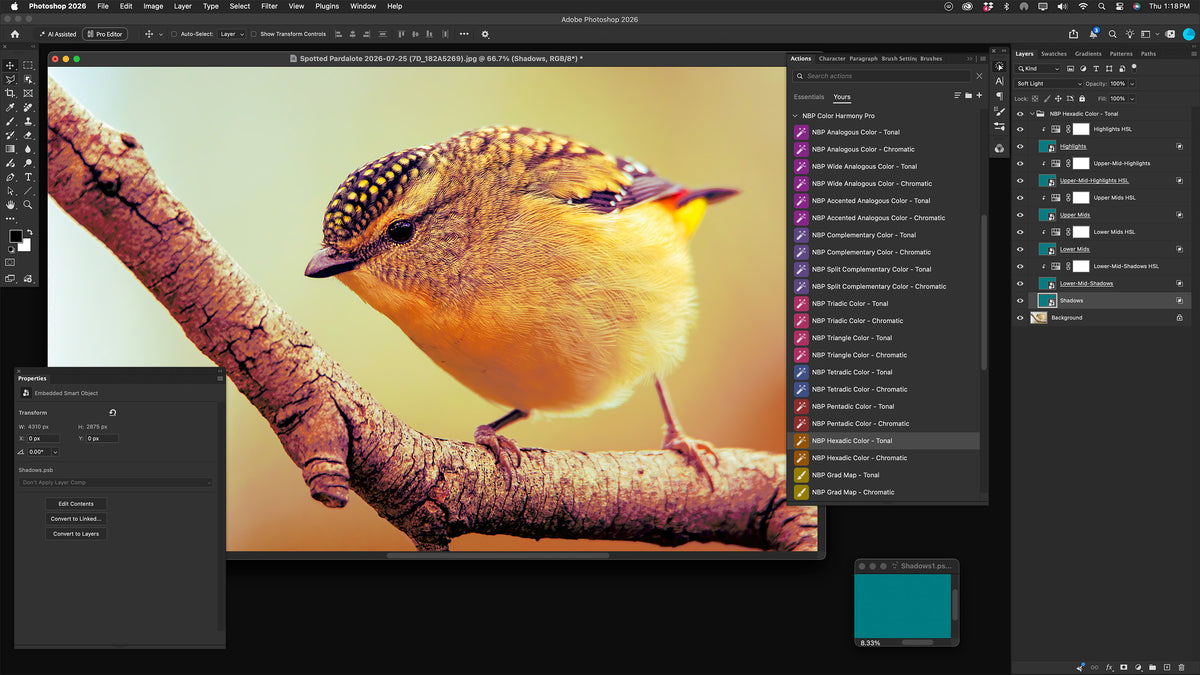Screen dimensions: 1200x675
Task: Clear the search actions field
Action: [x=979, y=76]
